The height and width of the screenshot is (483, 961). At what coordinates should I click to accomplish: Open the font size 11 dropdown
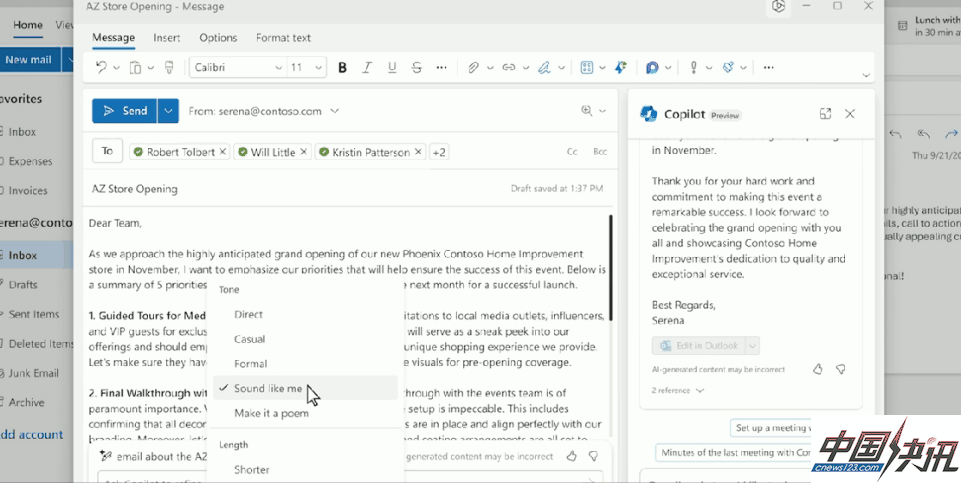tap(319, 67)
